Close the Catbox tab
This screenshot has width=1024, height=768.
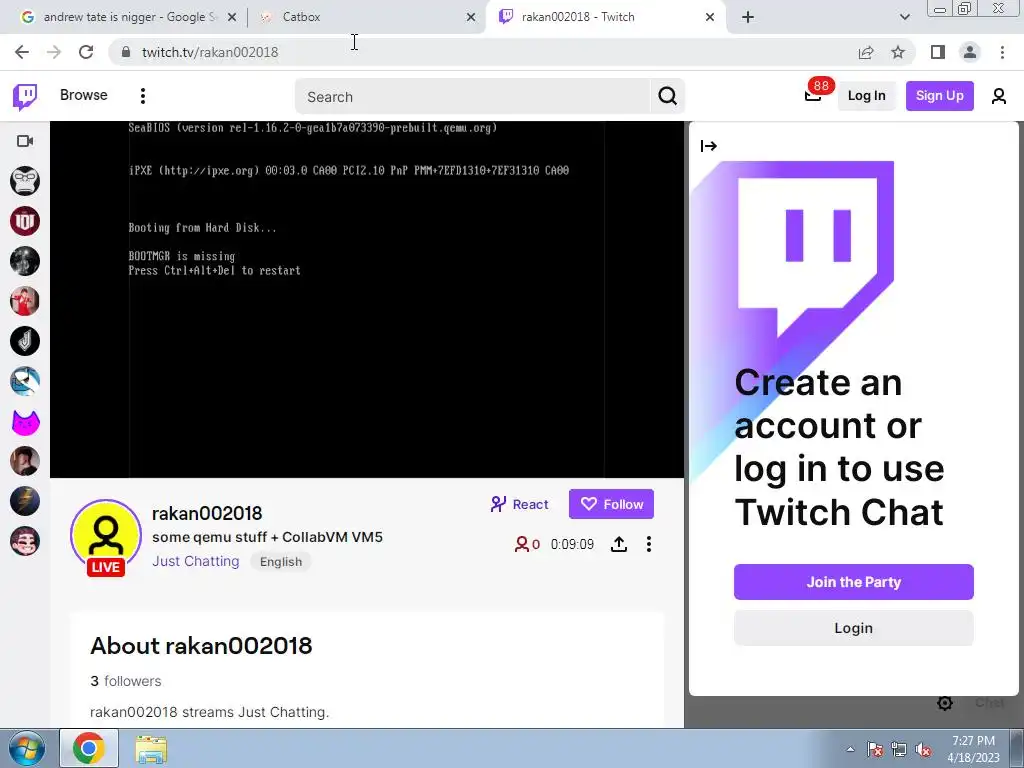coord(471,17)
